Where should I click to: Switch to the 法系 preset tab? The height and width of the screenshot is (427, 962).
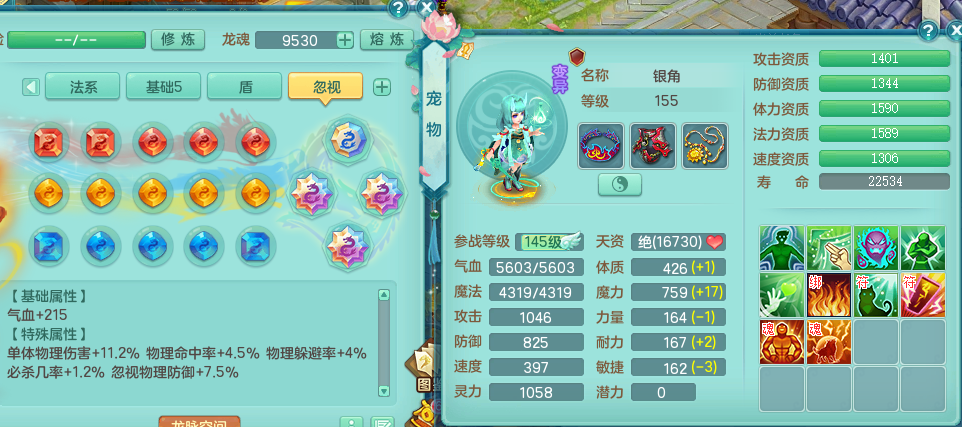(x=83, y=87)
